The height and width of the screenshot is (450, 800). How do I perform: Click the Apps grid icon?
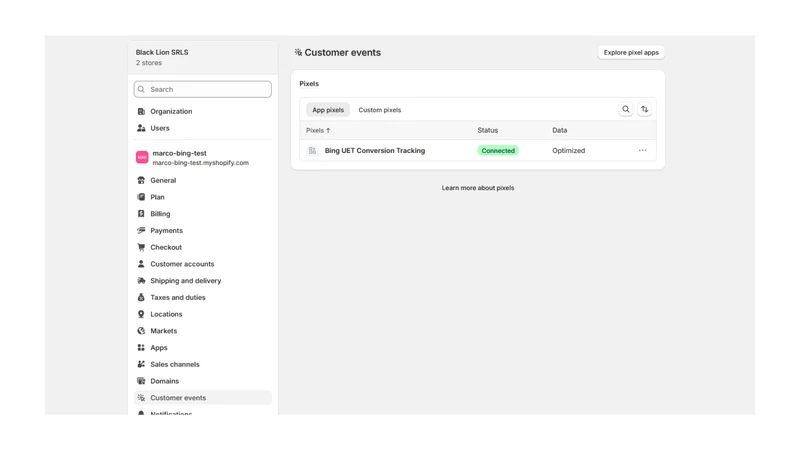[141, 347]
